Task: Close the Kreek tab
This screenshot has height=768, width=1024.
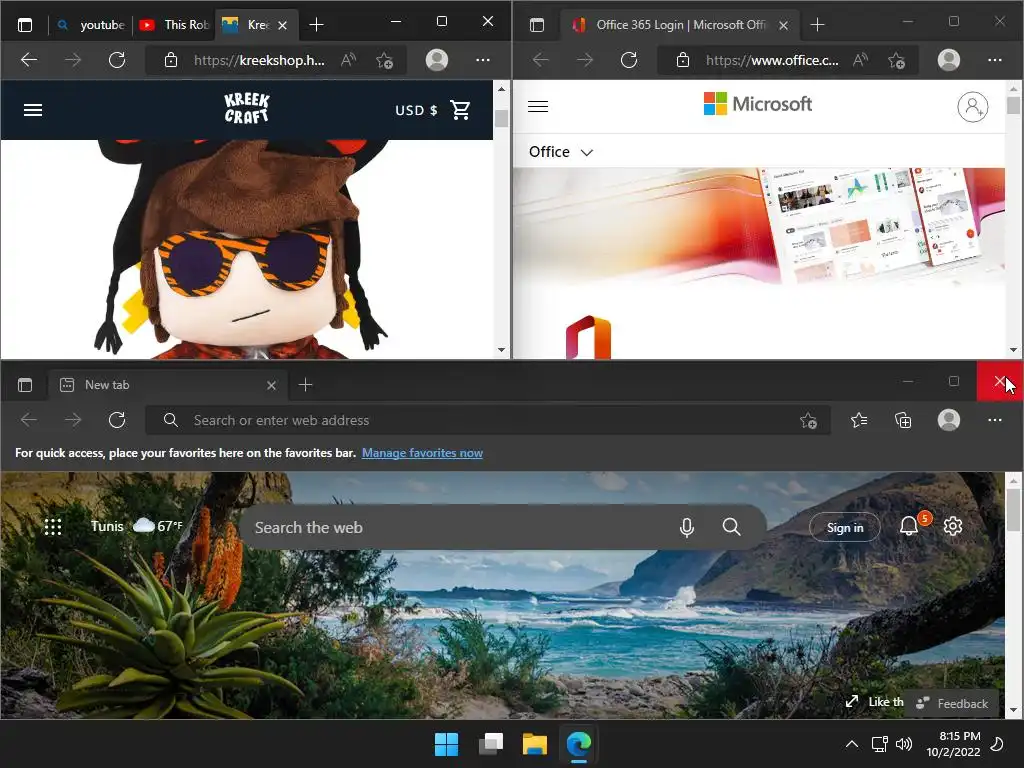Action: [x=282, y=25]
